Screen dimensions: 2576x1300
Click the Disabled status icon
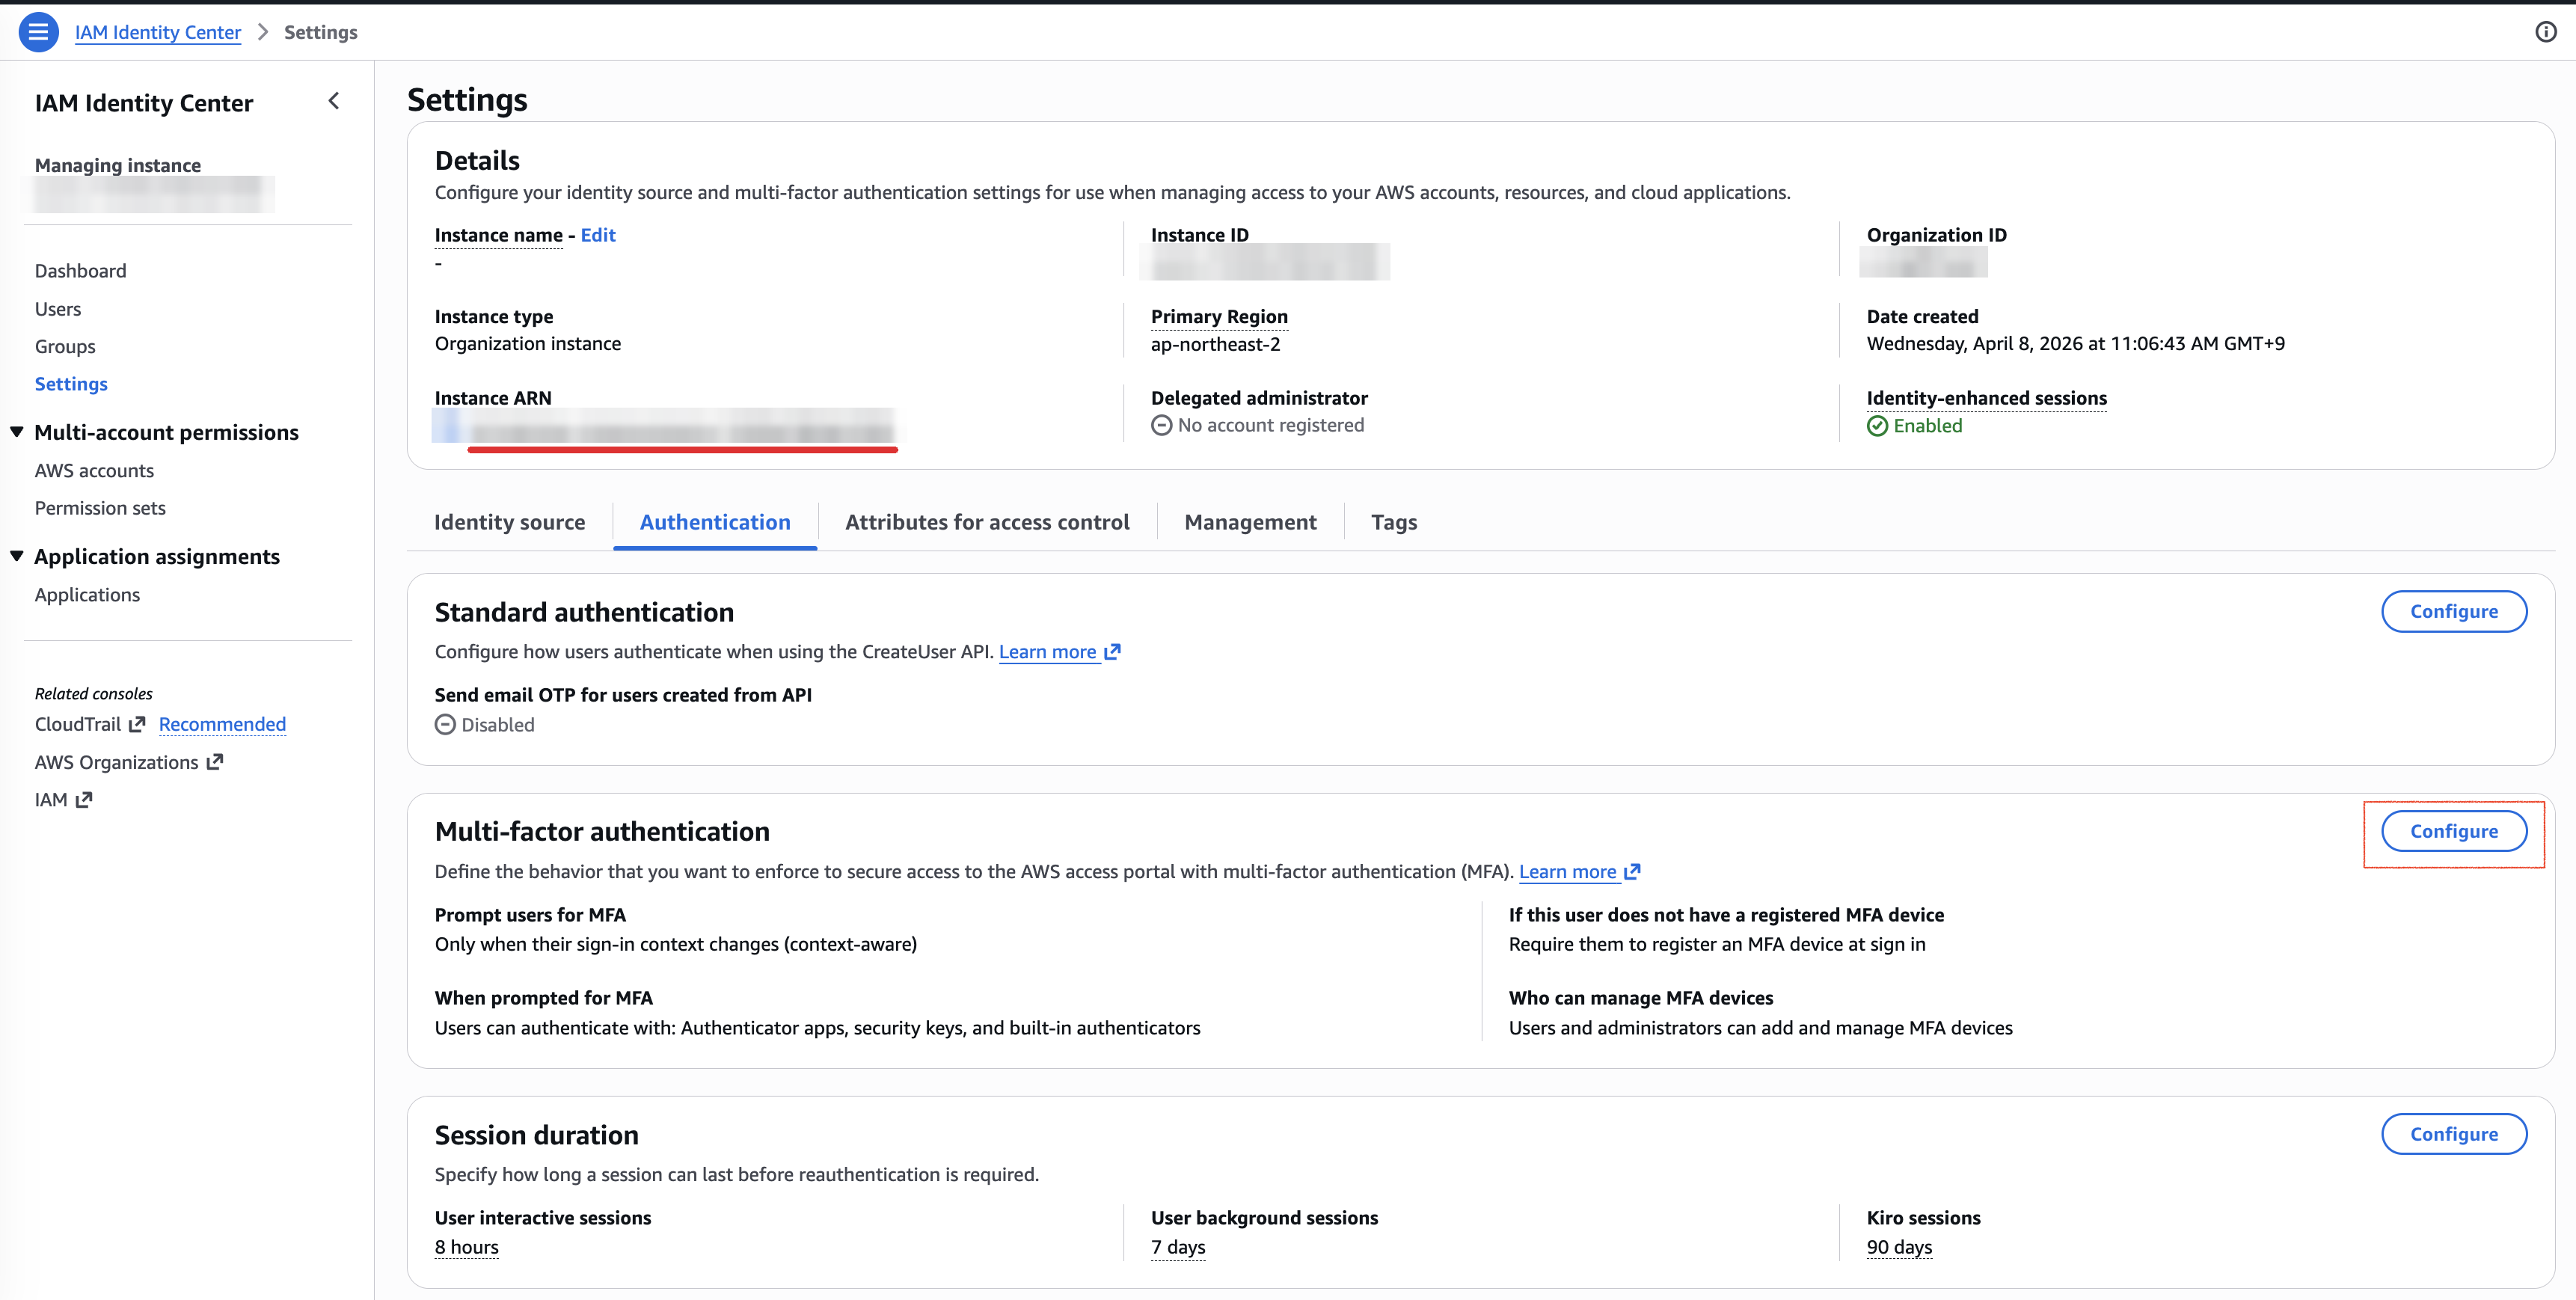(x=445, y=725)
